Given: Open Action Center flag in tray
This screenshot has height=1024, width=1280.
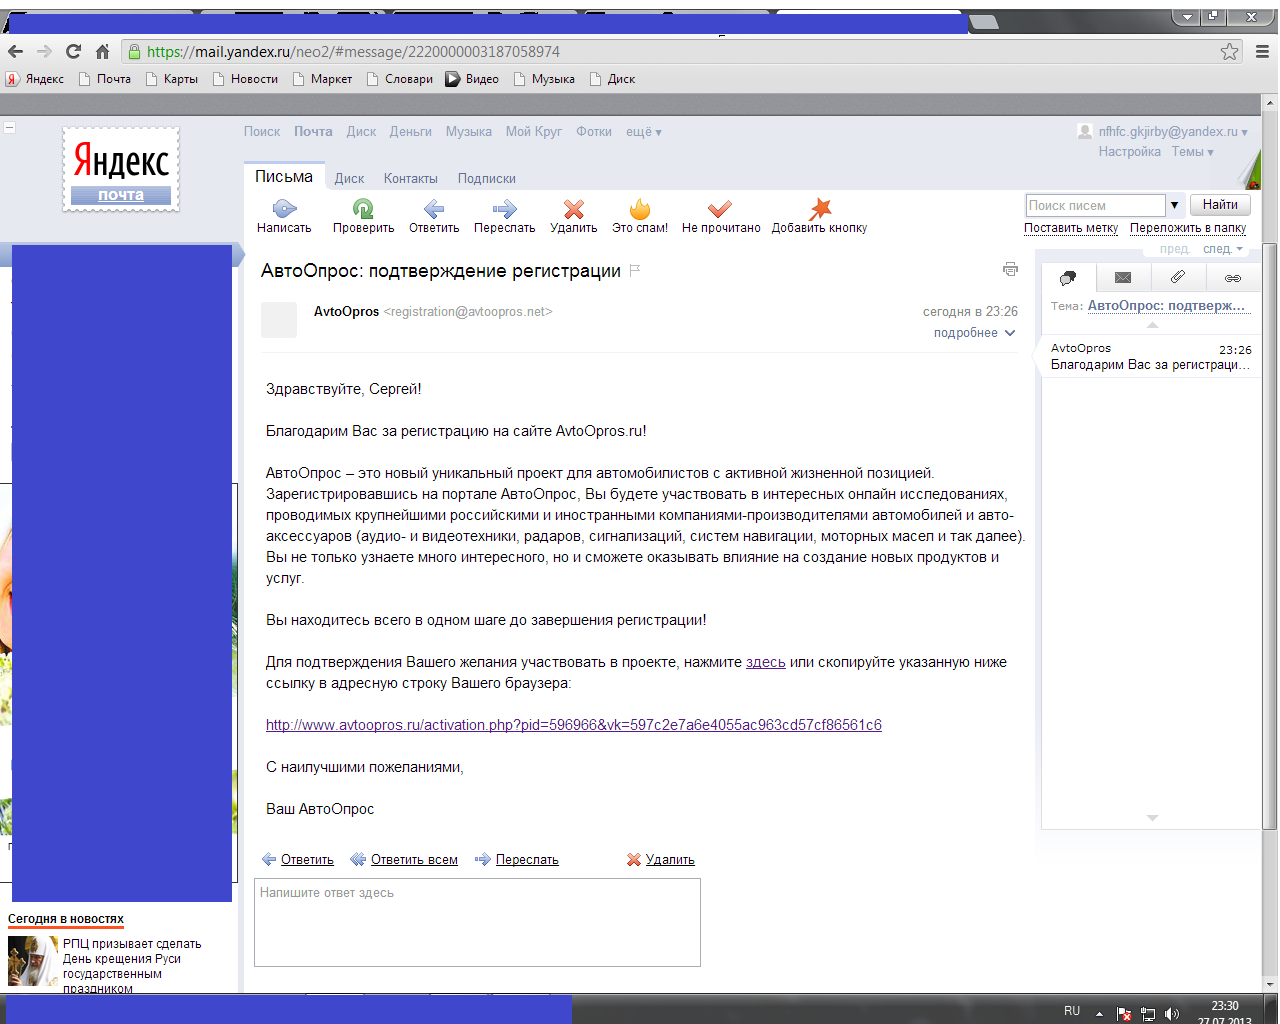Looking at the screenshot, I should tap(1124, 1013).
